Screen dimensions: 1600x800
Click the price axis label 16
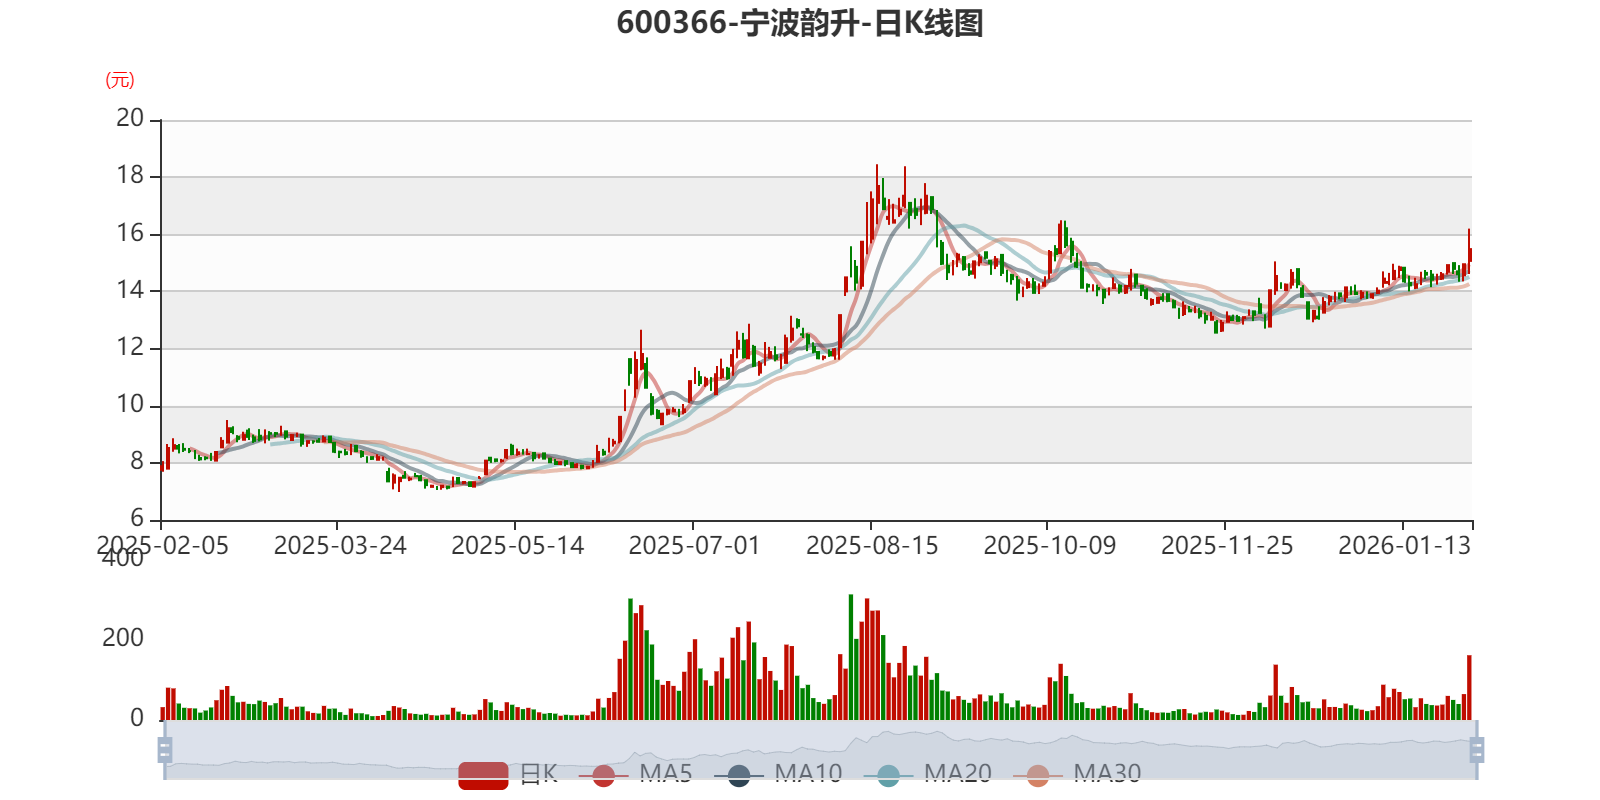click(x=130, y=233)
